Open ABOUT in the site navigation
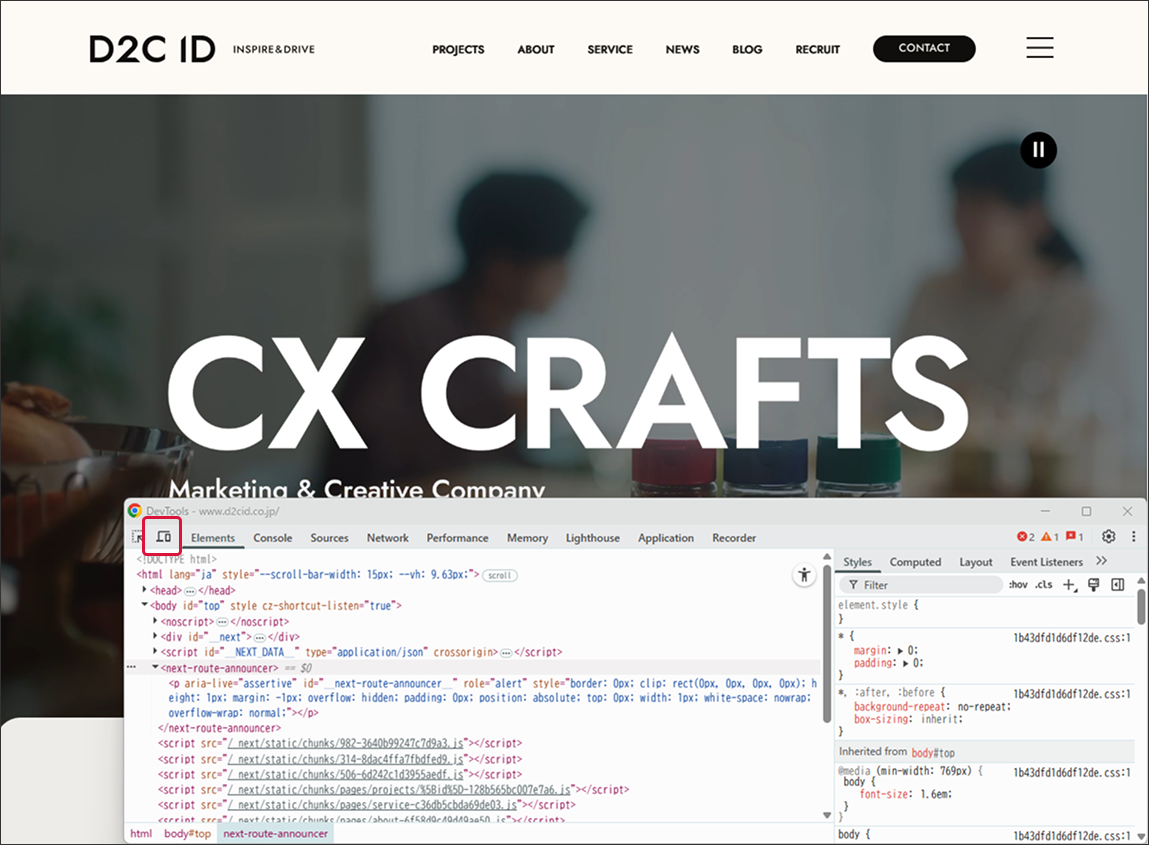 click(x=536, y=49)
